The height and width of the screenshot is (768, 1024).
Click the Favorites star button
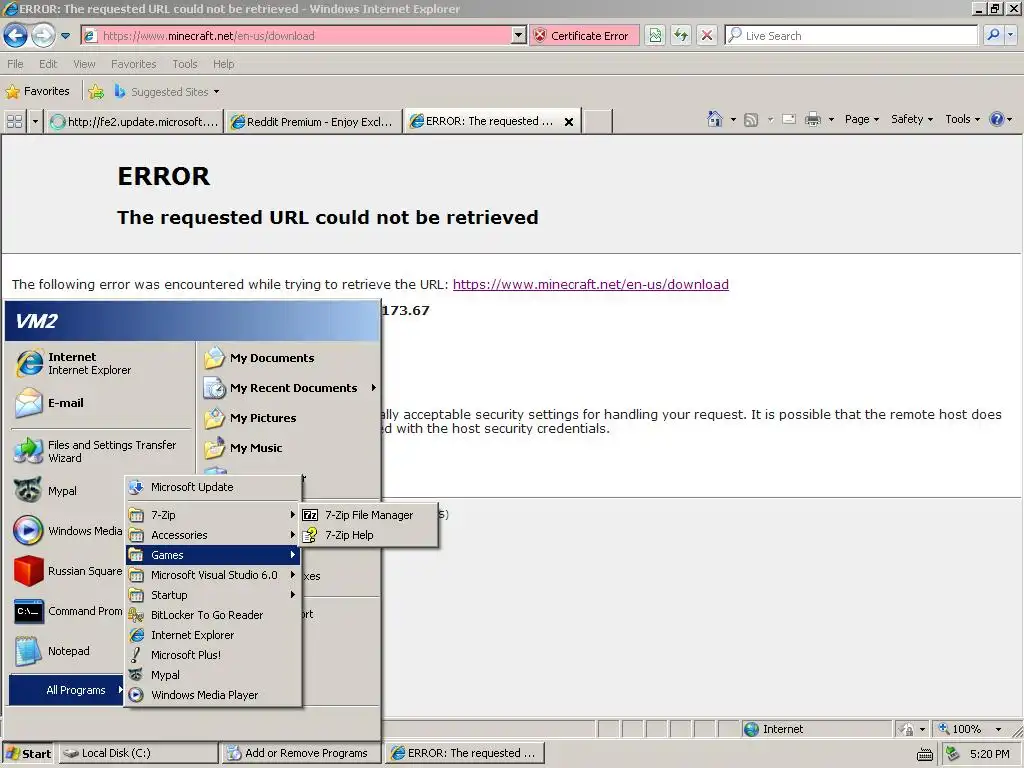coord(37,91)
